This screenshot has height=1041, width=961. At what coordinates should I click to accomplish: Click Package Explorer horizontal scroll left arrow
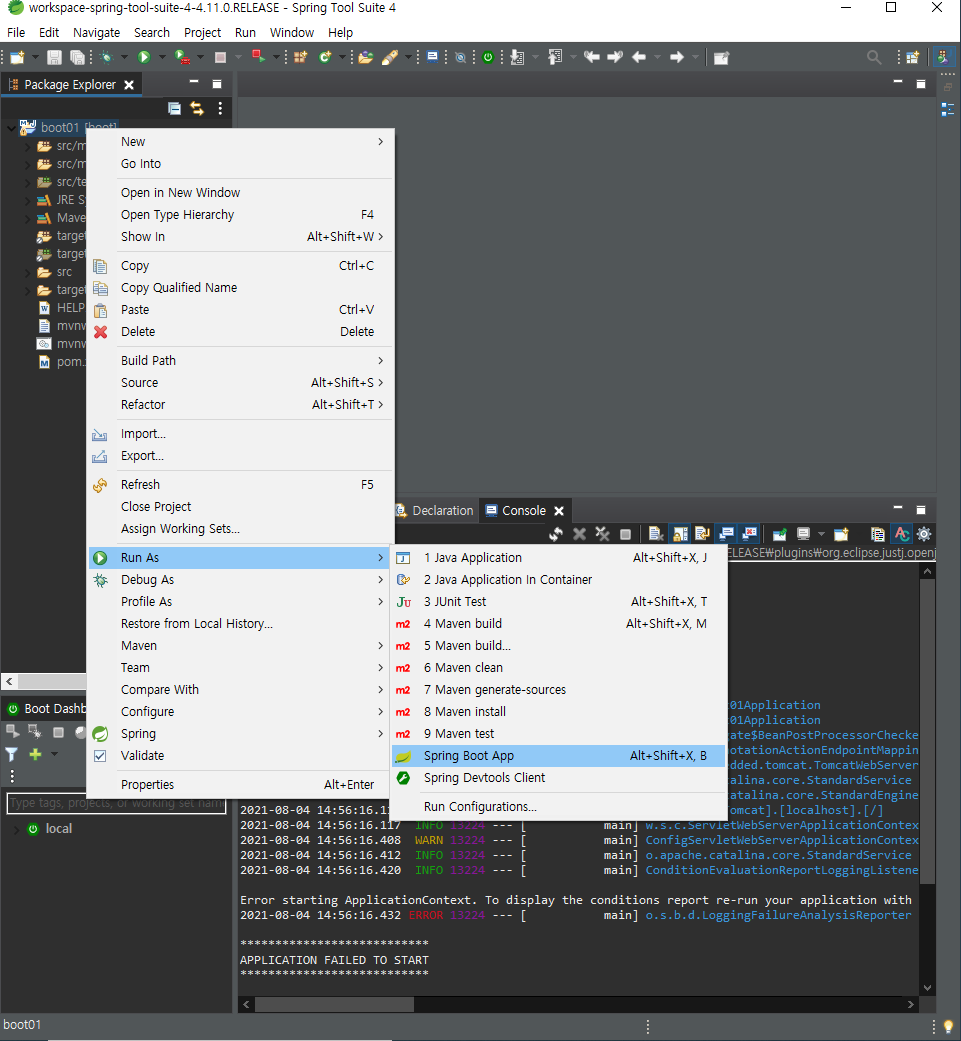coord(9,681)
